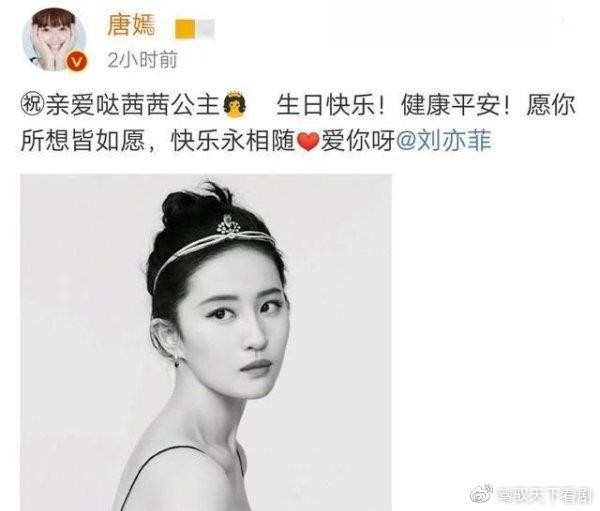
Task: Click the orange membership badge beside username
Action: (x=185, y=29)
